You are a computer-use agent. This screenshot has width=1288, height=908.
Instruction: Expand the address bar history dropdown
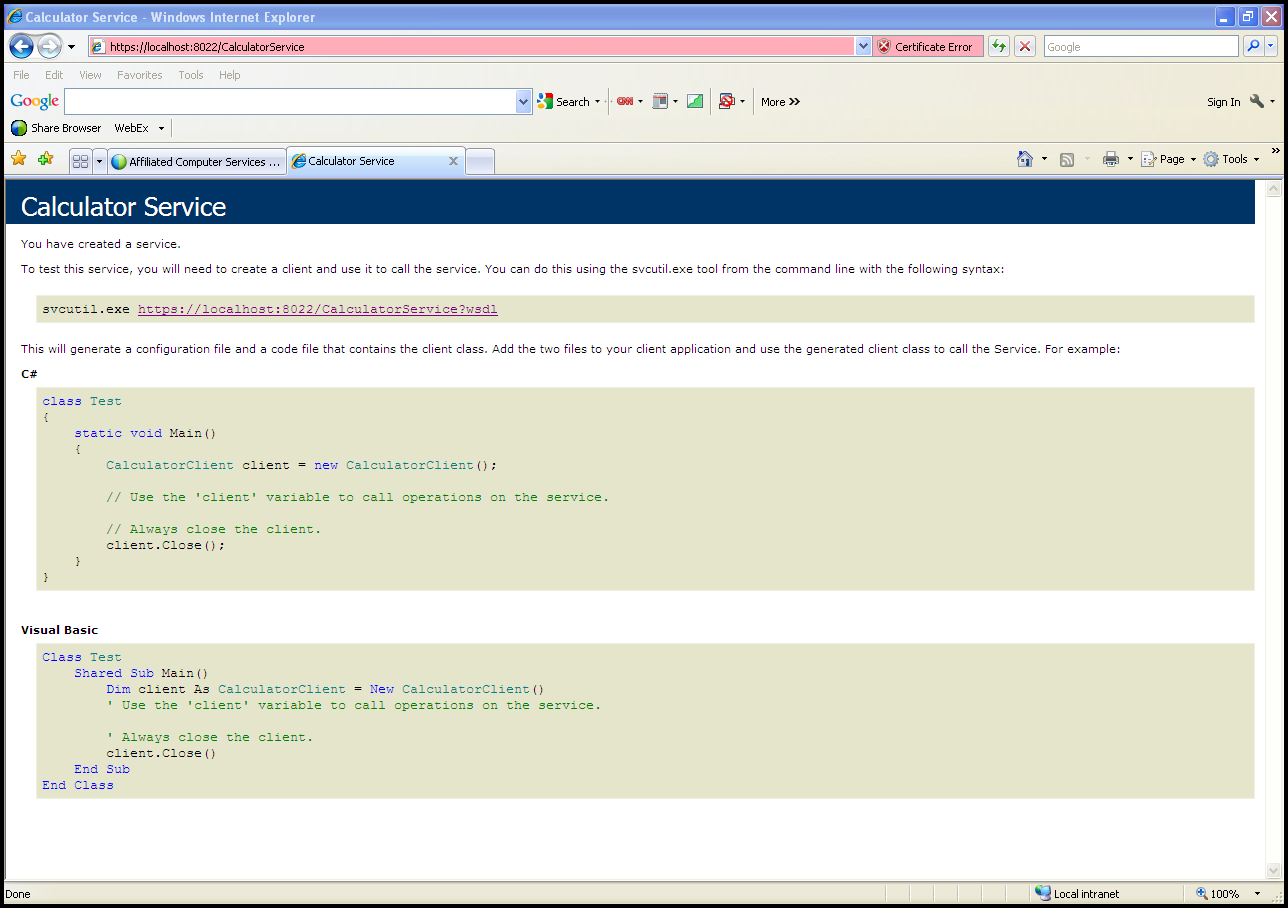pyautogui.click(x=862, y=46)
